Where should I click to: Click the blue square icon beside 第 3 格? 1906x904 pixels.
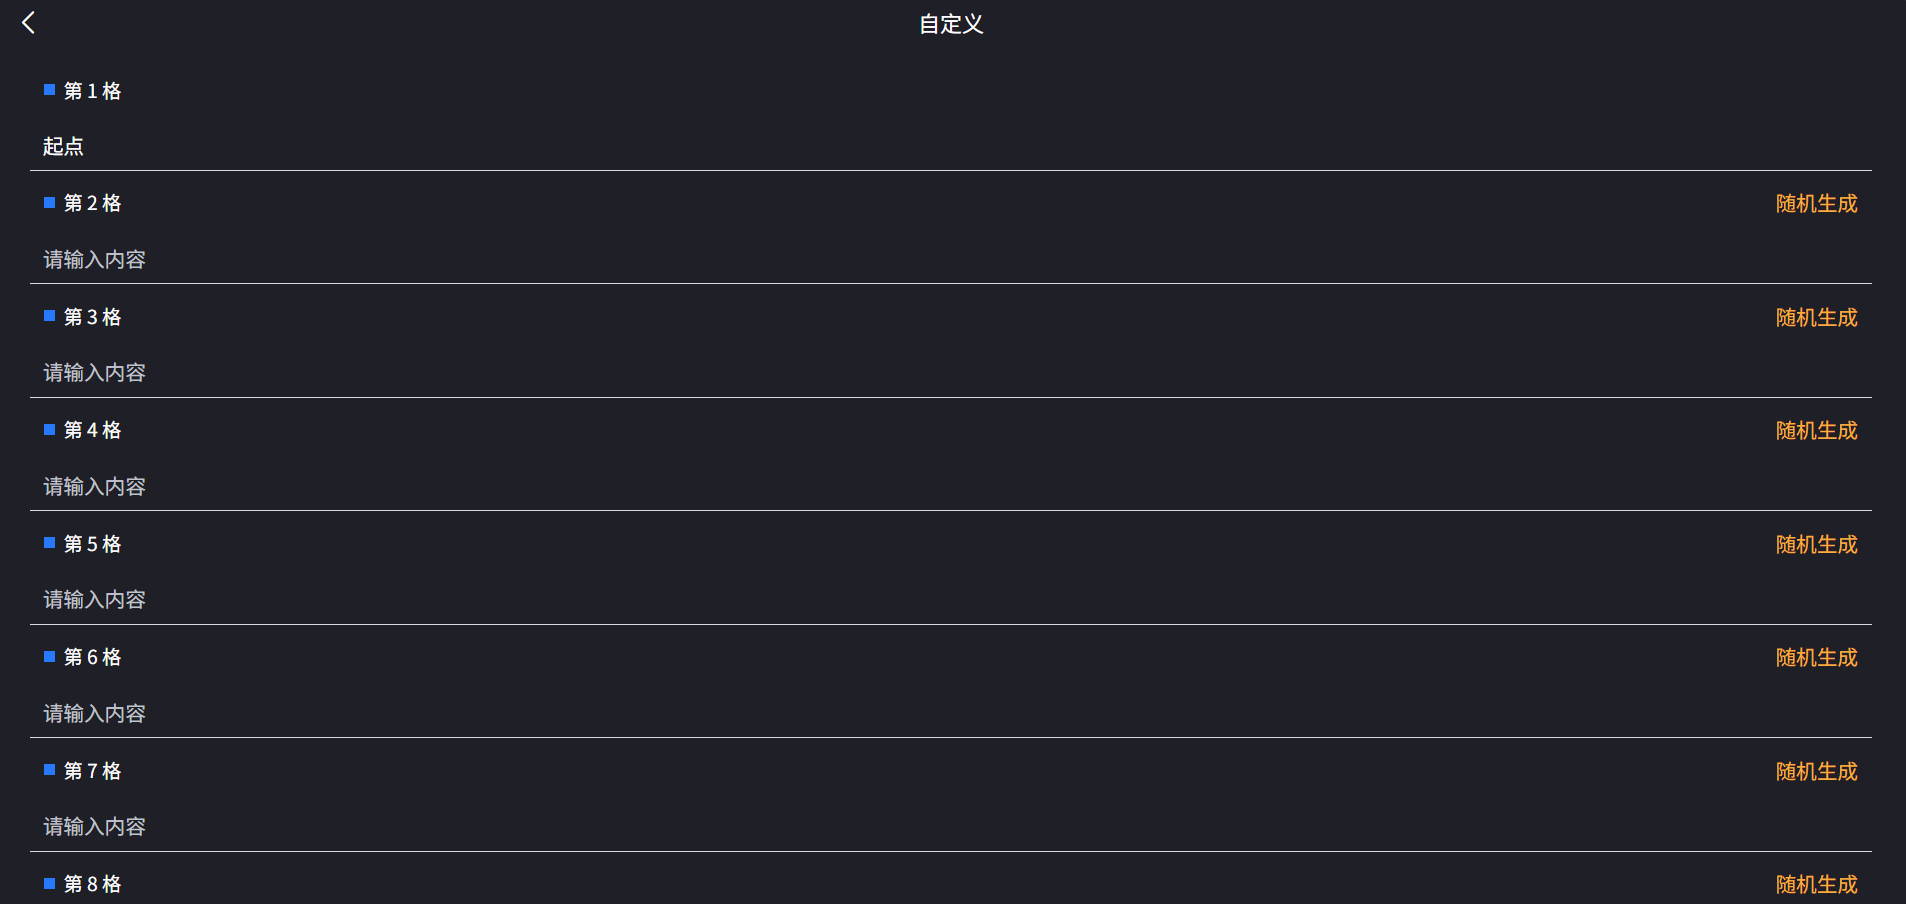click(49, 316)
